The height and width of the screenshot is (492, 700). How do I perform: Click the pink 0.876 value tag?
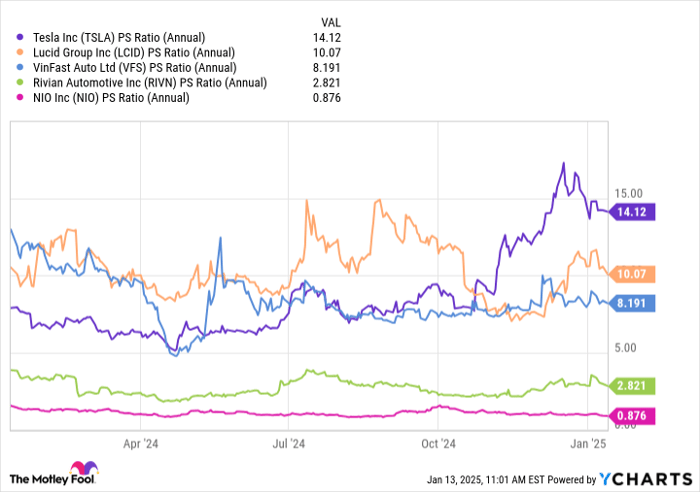pyautogui.click(x=634, y=416)
